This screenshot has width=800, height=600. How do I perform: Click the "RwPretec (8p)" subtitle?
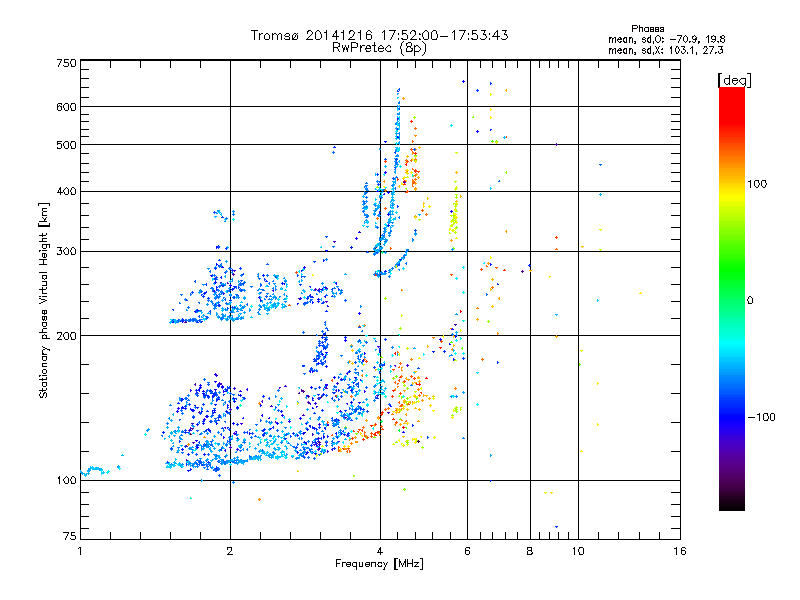point(379,48)
